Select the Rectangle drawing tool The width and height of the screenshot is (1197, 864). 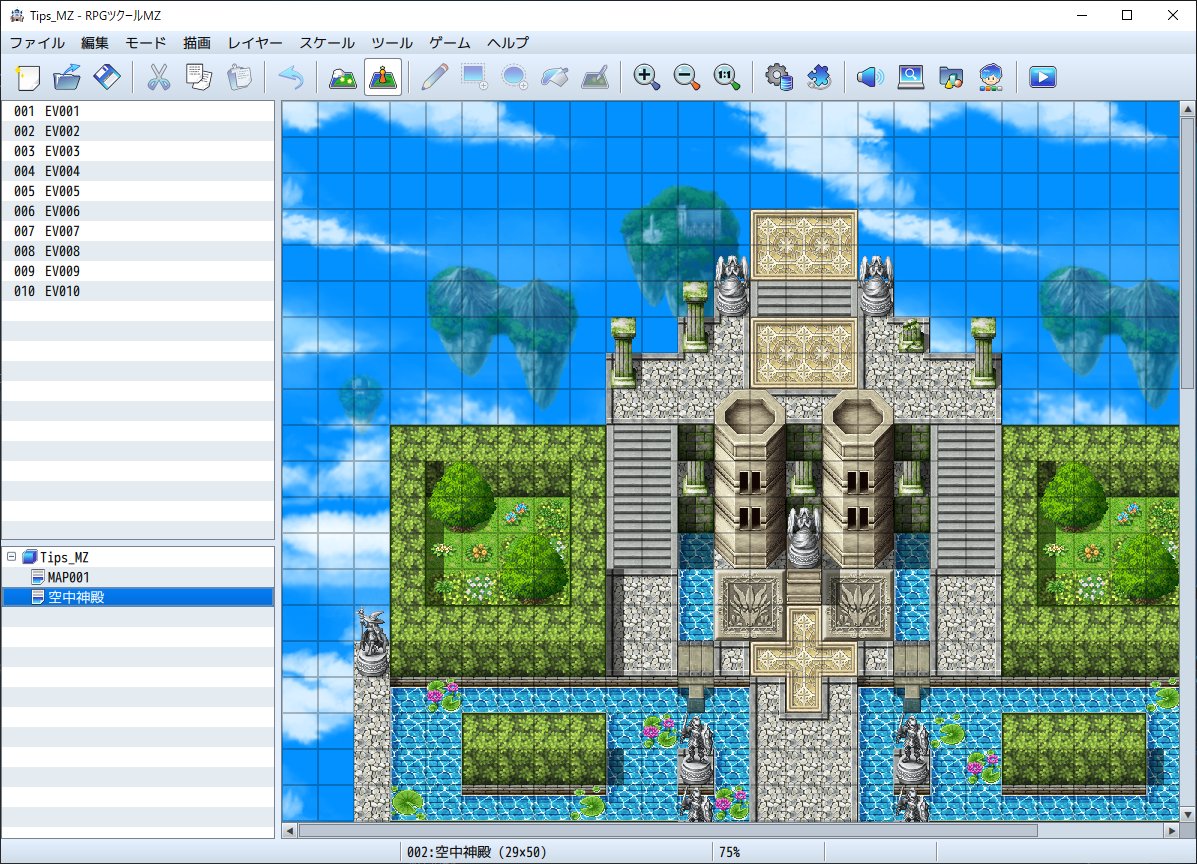[474, 77]
